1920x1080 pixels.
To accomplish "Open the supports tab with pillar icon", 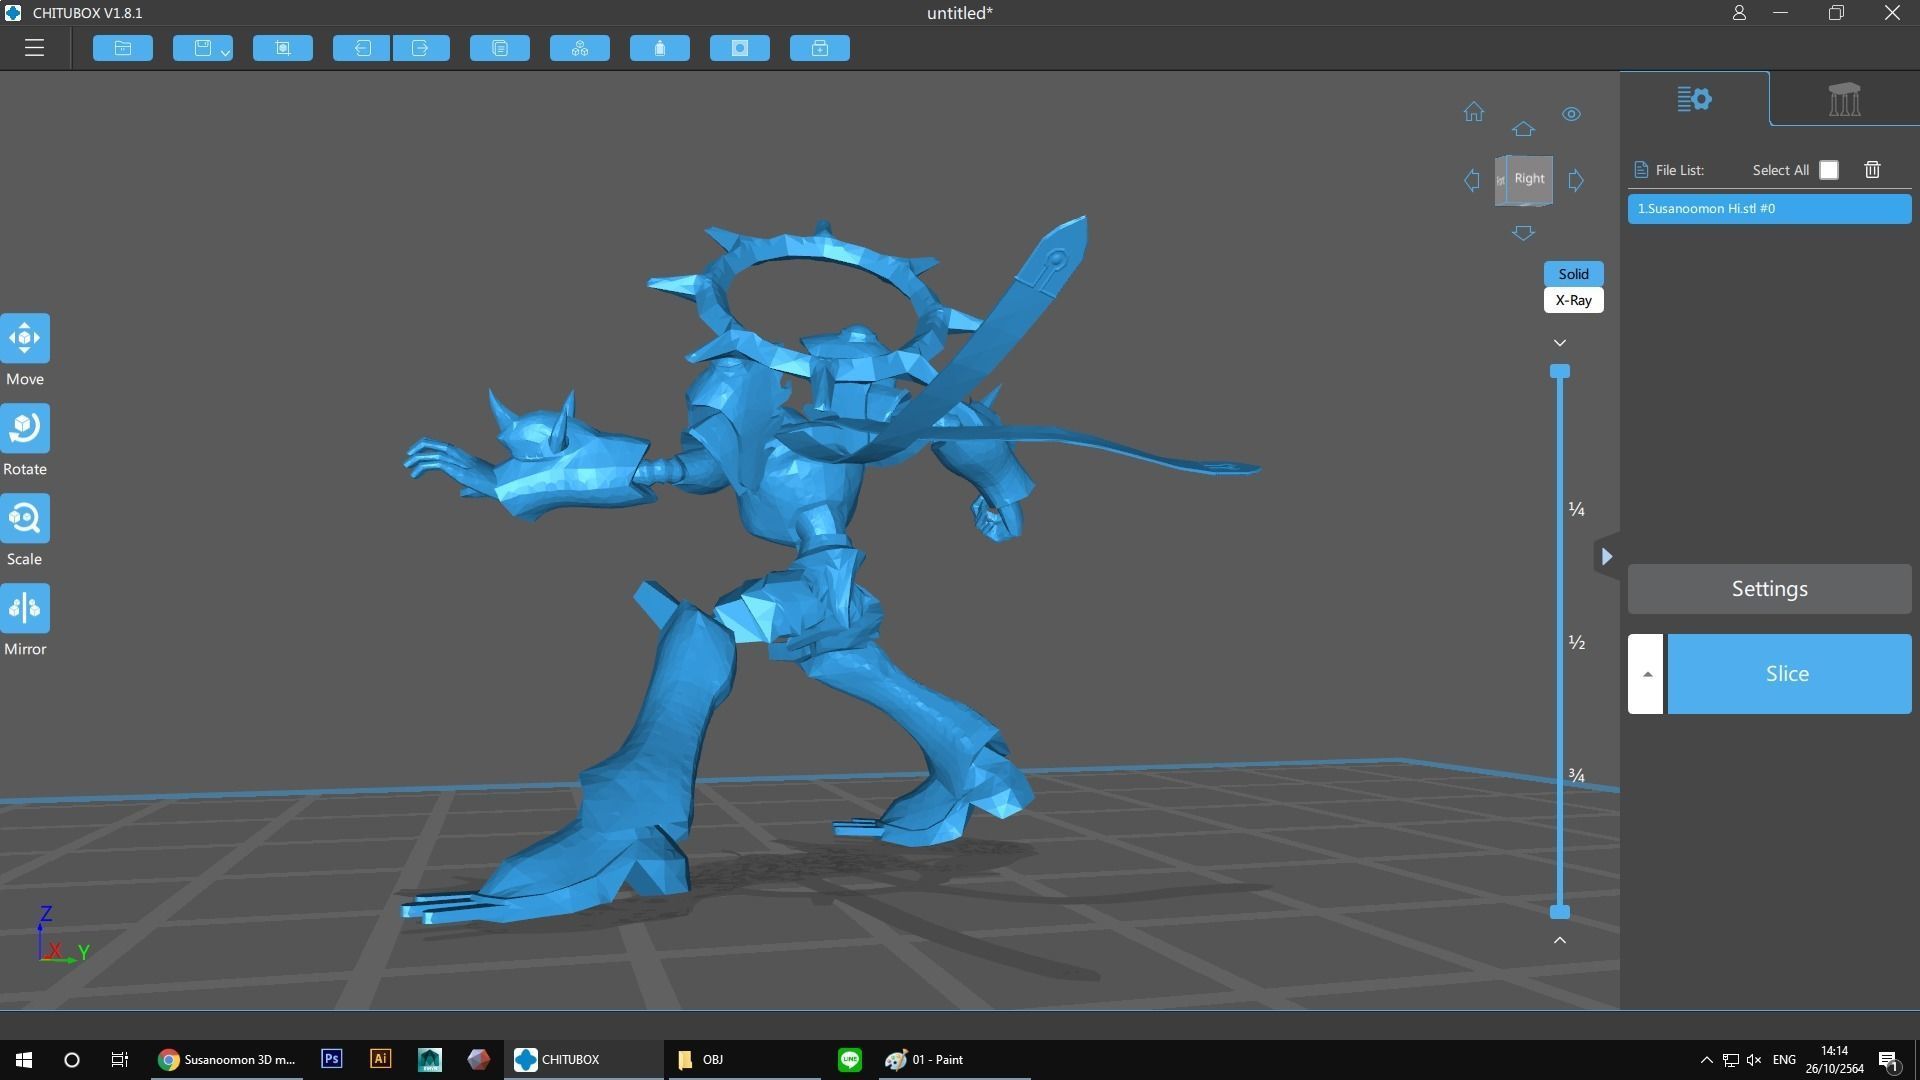I will click(1845, 99).
